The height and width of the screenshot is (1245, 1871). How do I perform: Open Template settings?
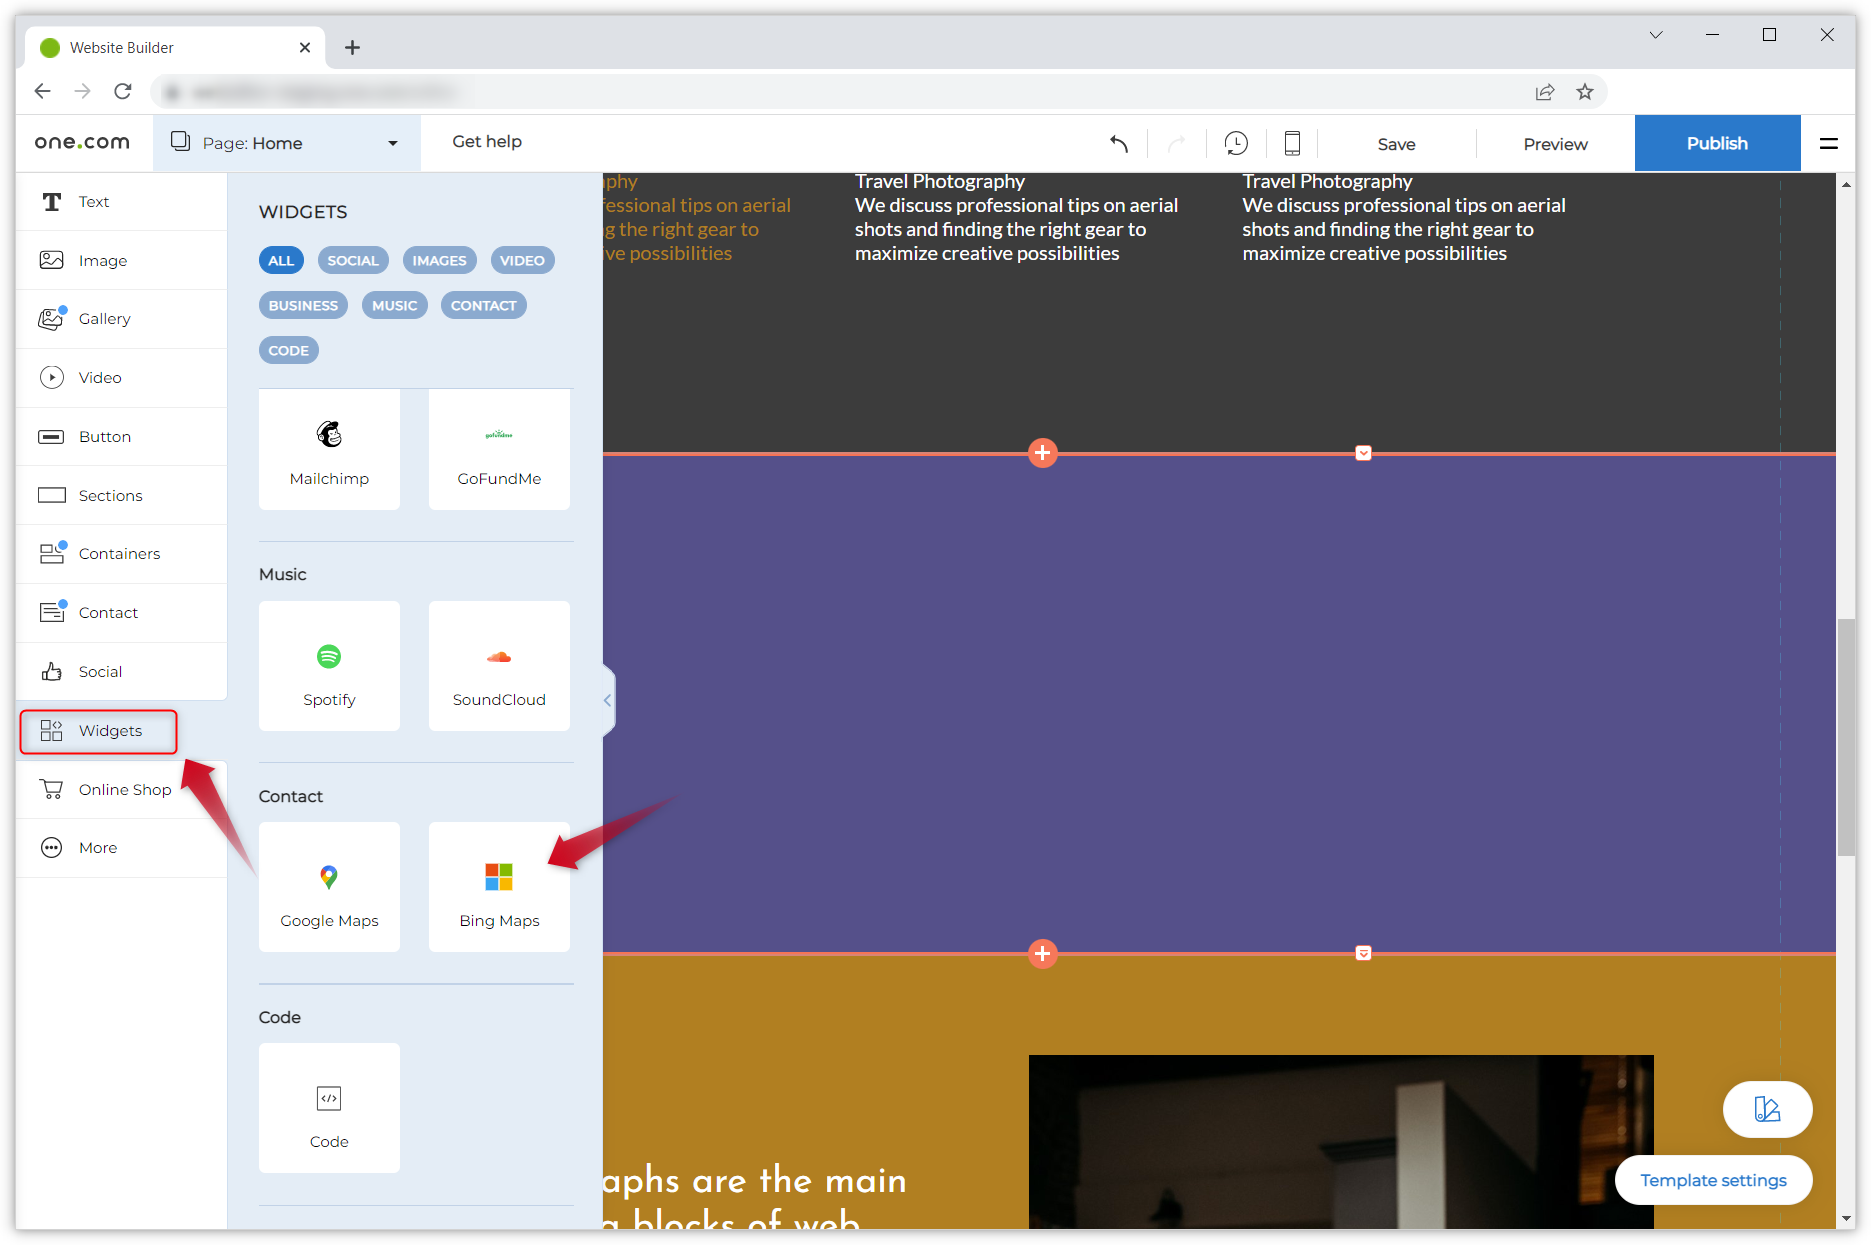pyautogui.click(x=1713, y=1180)
